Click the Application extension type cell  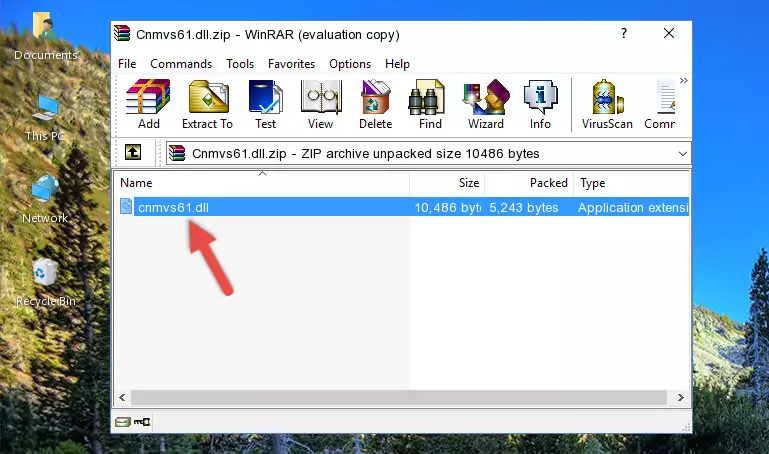(633, 207)
